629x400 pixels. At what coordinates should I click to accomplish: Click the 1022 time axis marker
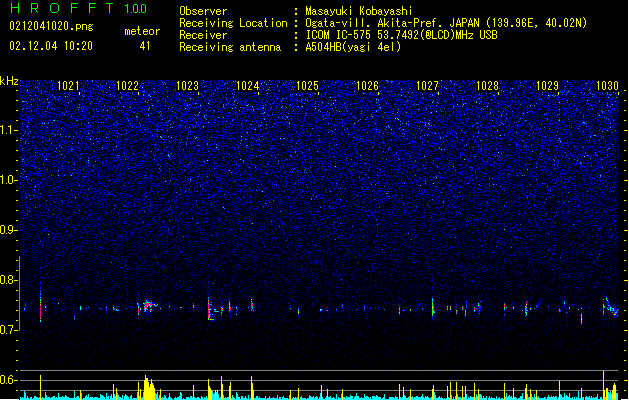point(127,86)
